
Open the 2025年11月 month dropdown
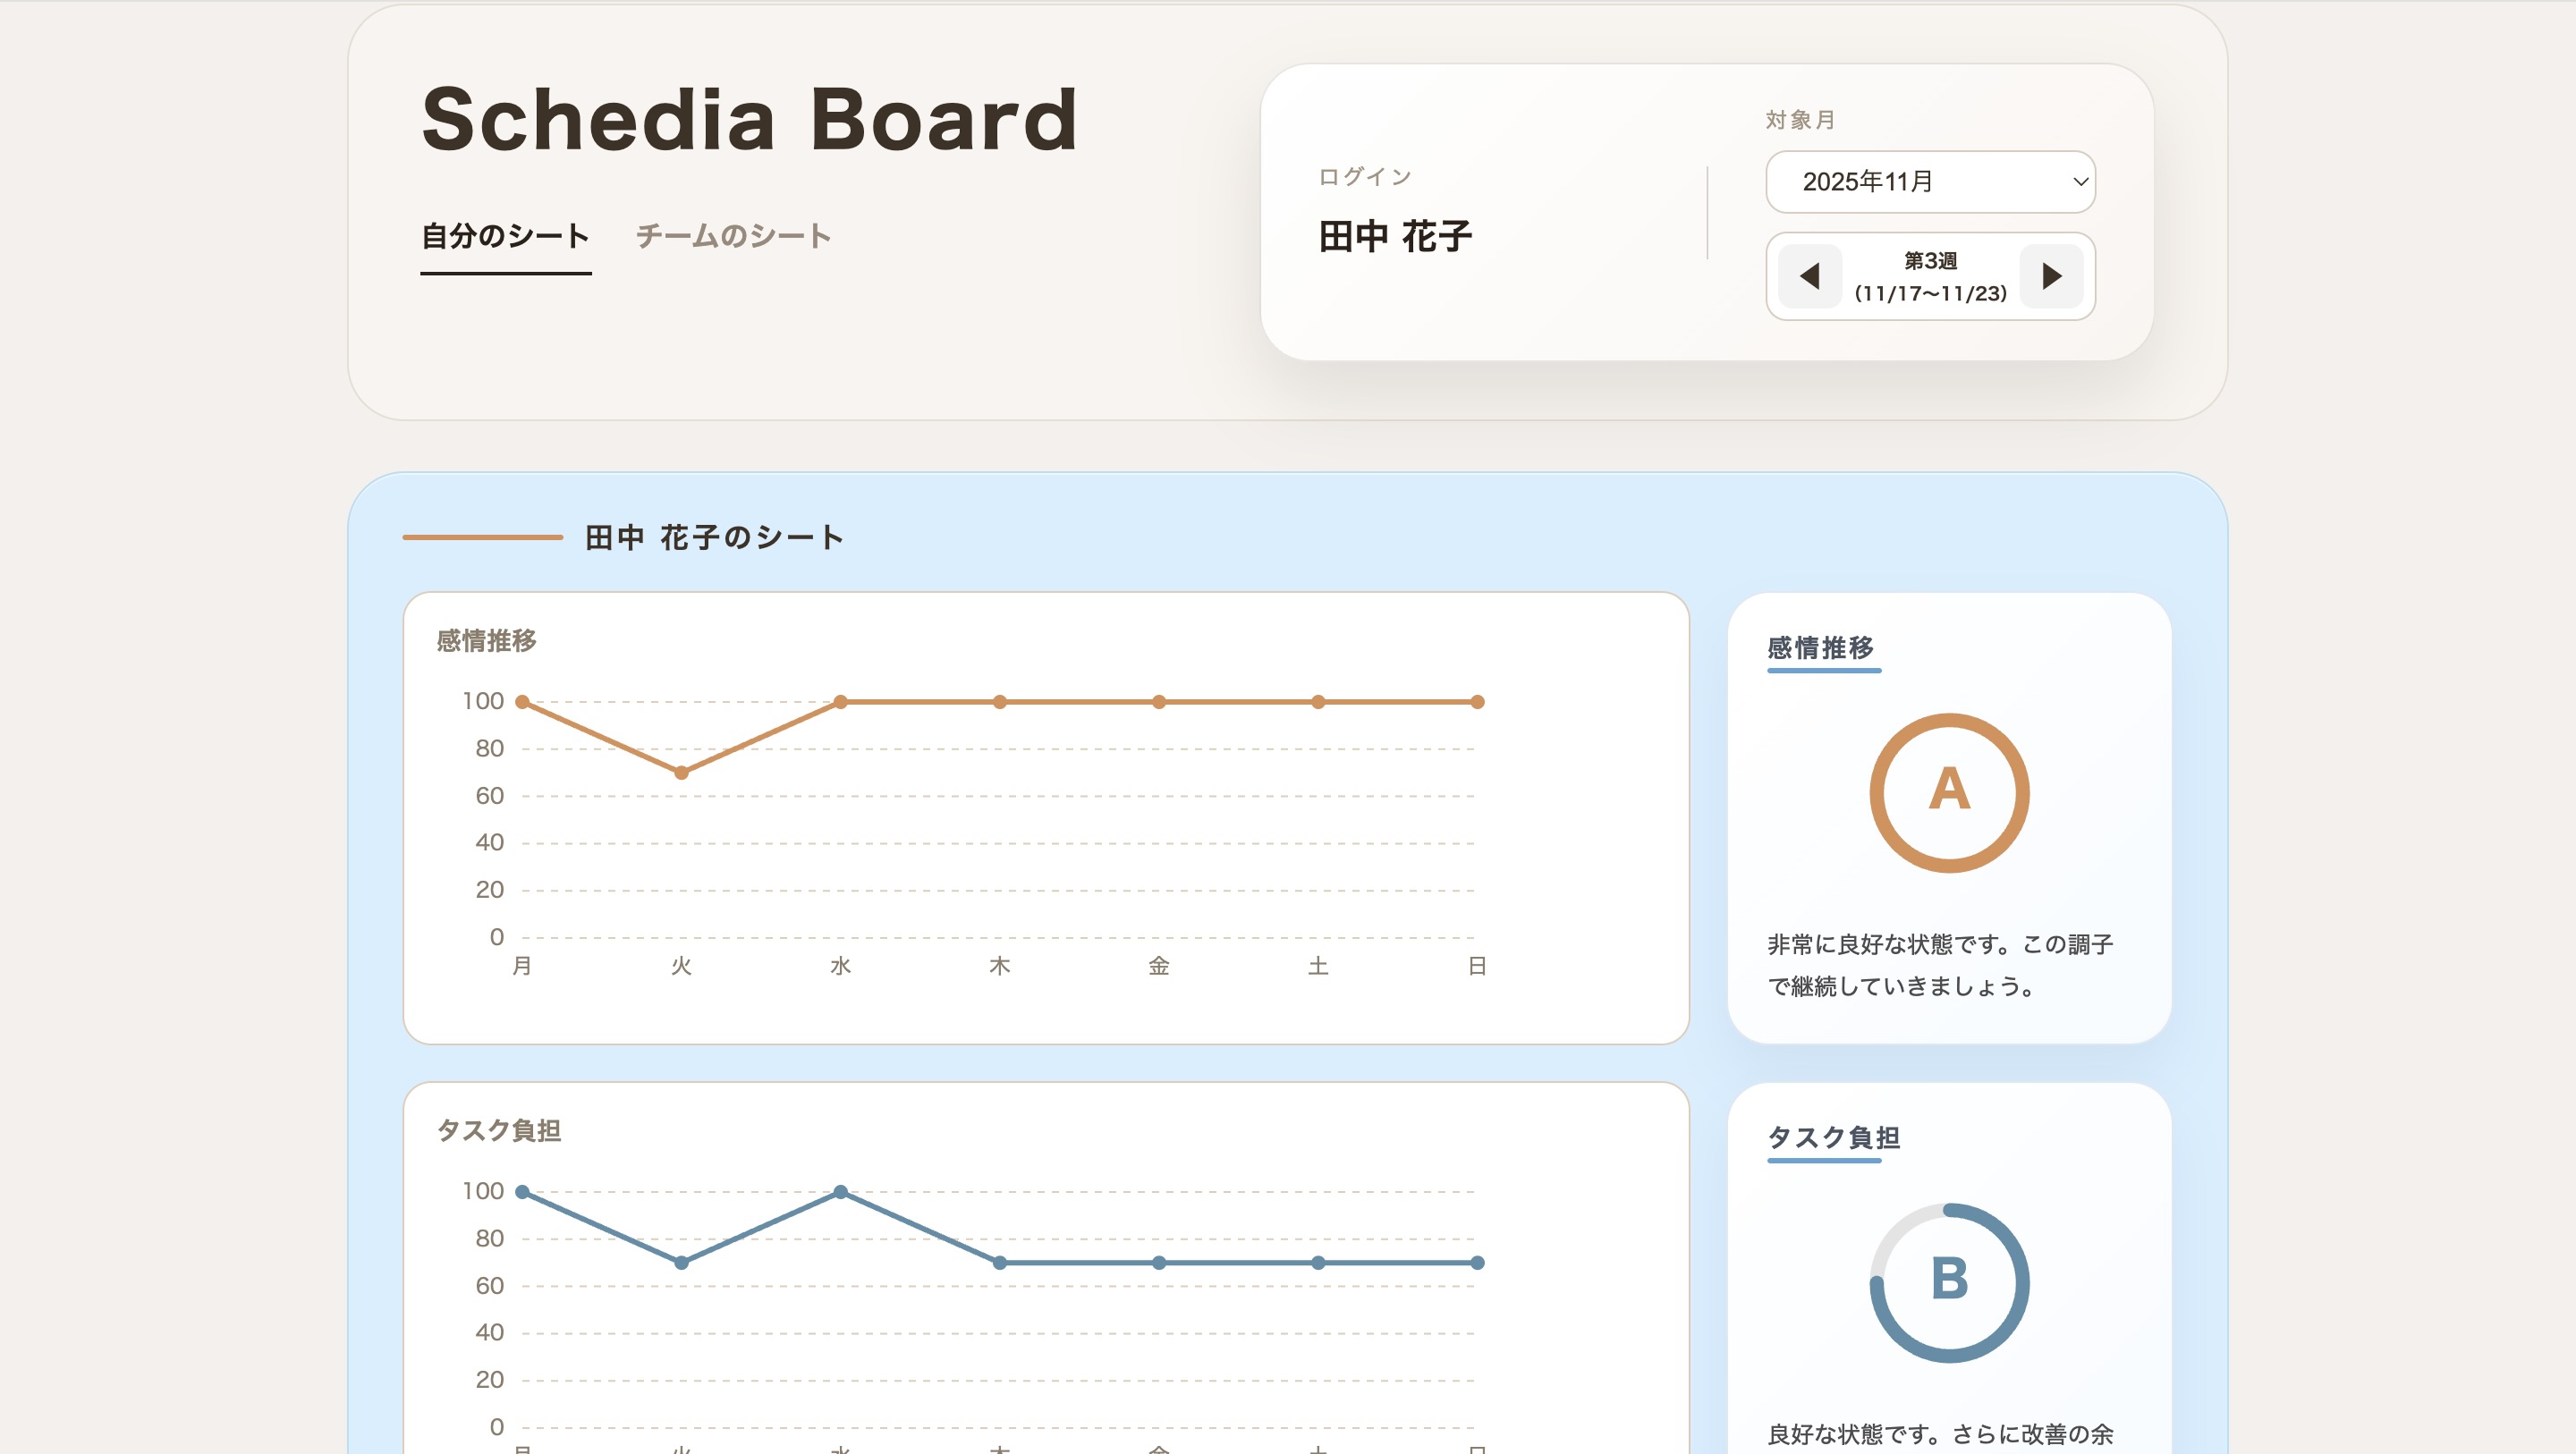pyautogui.click(x=1930, y=182)
